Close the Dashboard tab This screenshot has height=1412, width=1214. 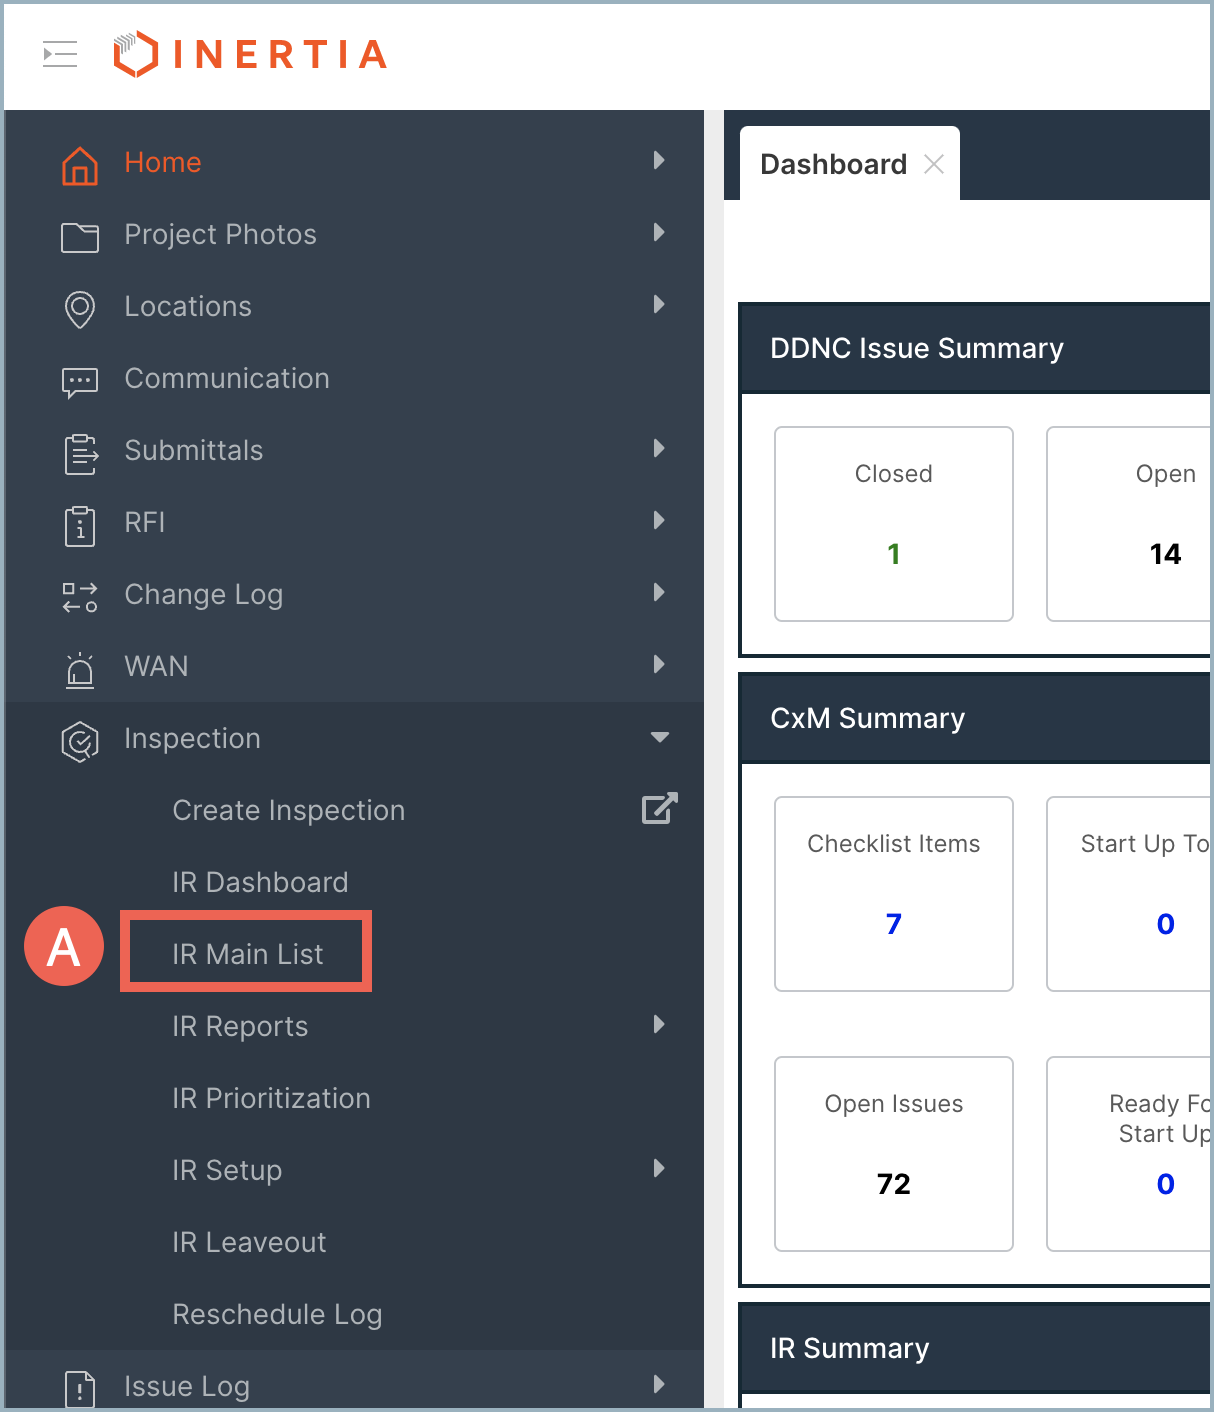(x=934, y=164)
